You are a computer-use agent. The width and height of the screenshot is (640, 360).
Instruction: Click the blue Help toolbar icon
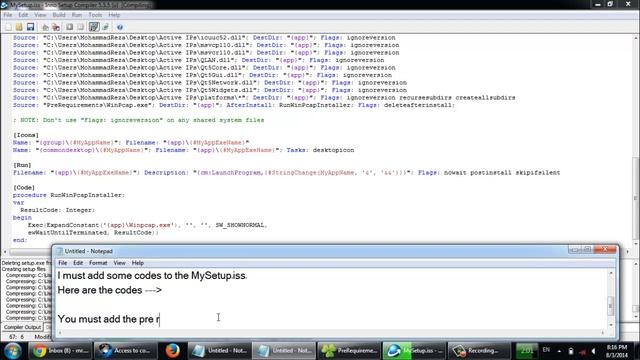coord(120,27)
